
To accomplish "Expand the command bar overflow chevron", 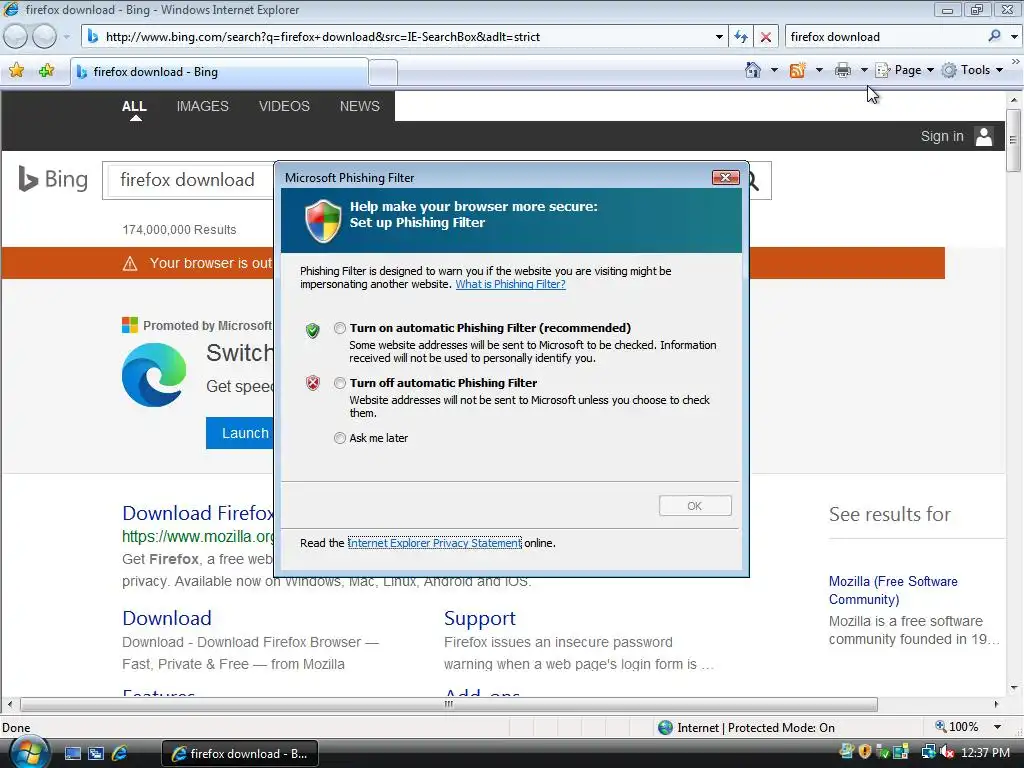I will coord(1016,61).
